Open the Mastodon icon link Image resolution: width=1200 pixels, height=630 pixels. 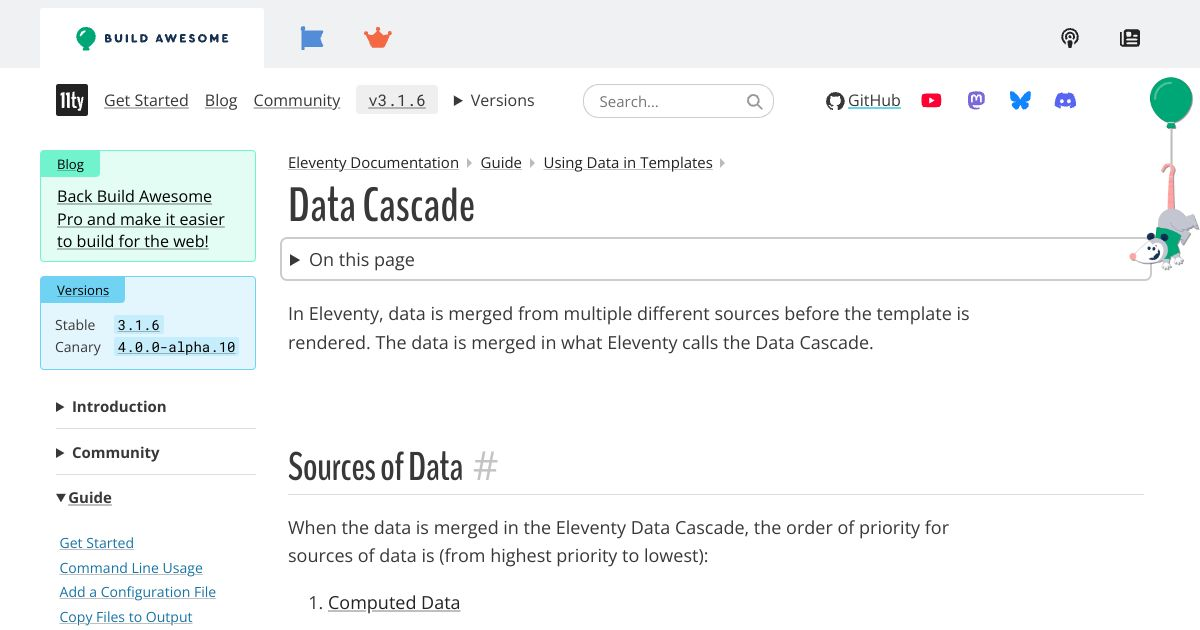[976, 100]
